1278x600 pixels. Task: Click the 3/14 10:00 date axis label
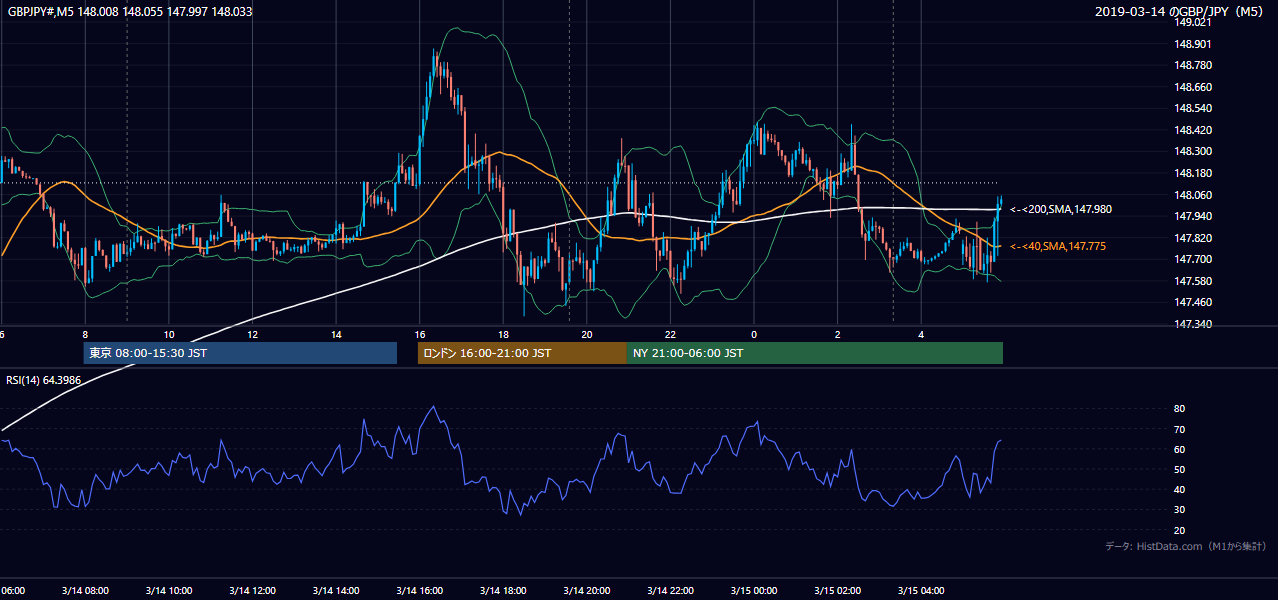tap(168, 590)
